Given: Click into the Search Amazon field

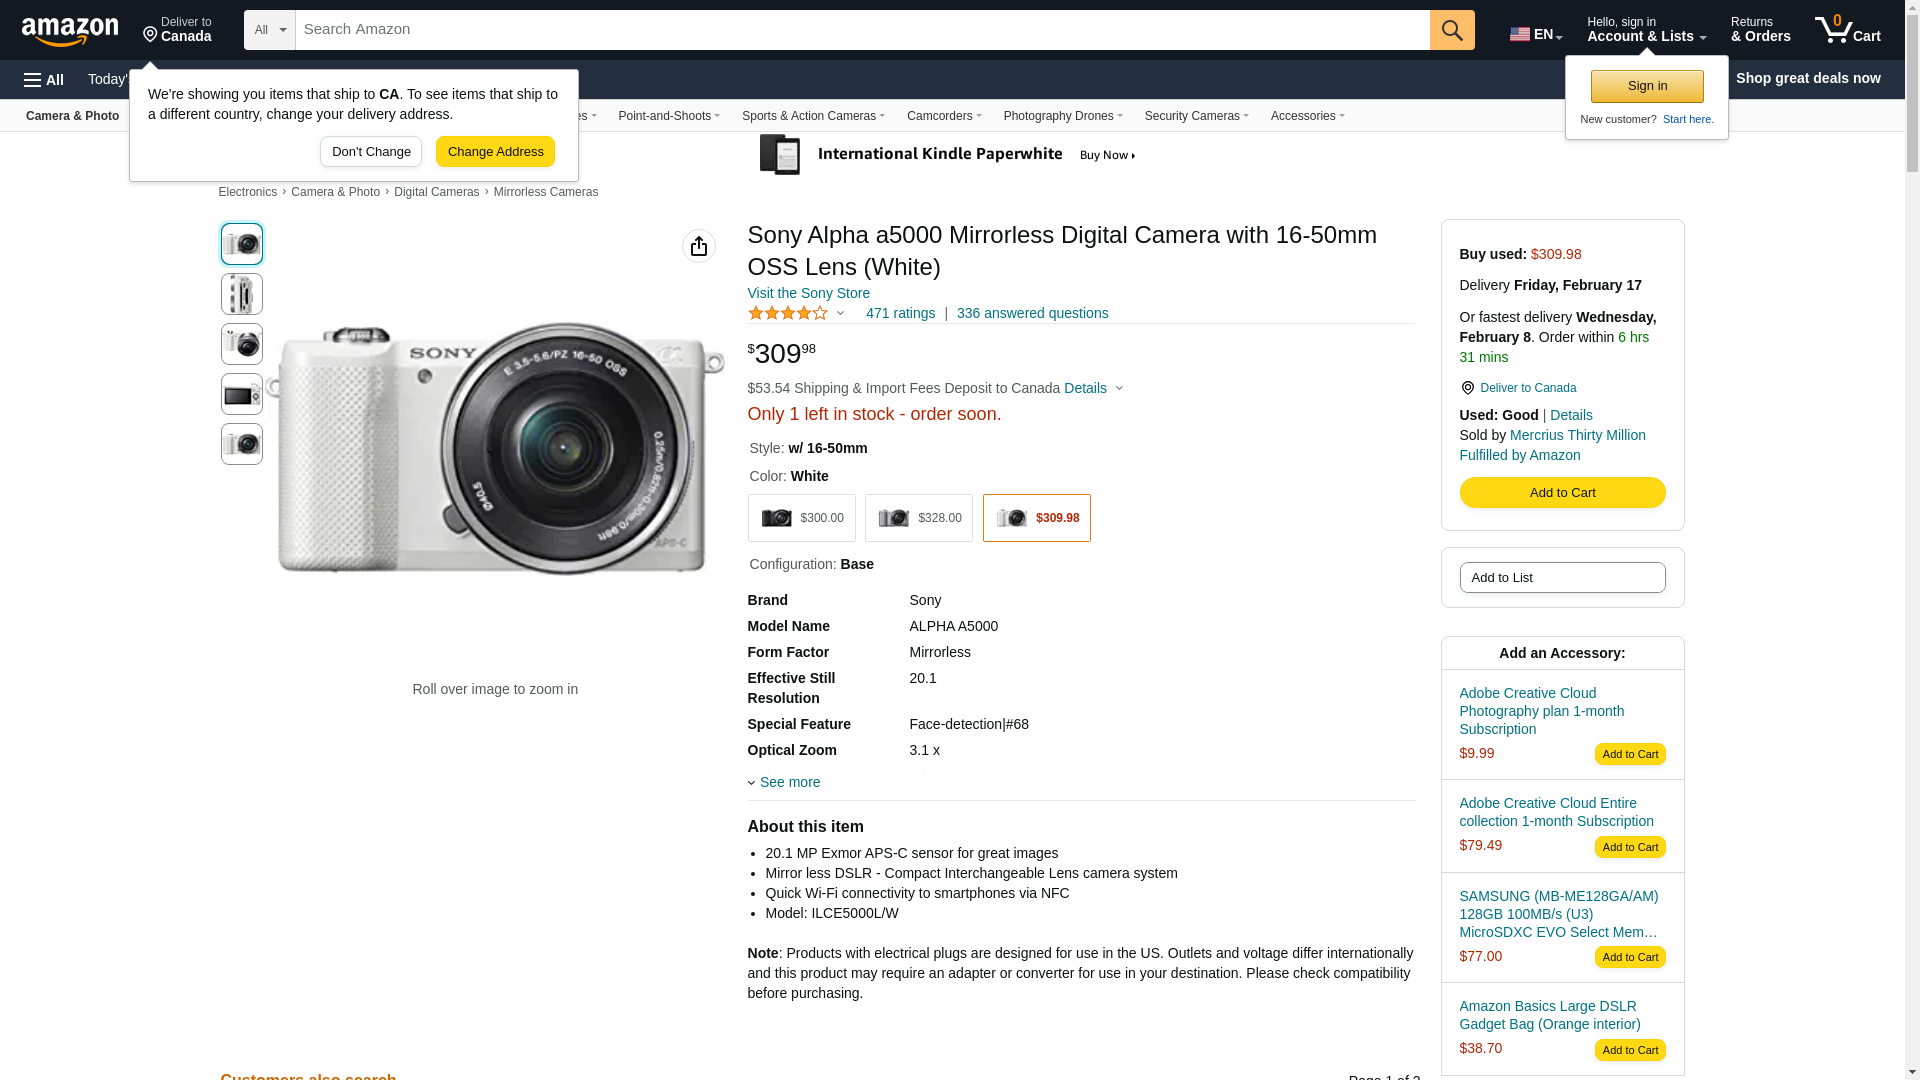Looking at the screenshot, I should [860, 30].
